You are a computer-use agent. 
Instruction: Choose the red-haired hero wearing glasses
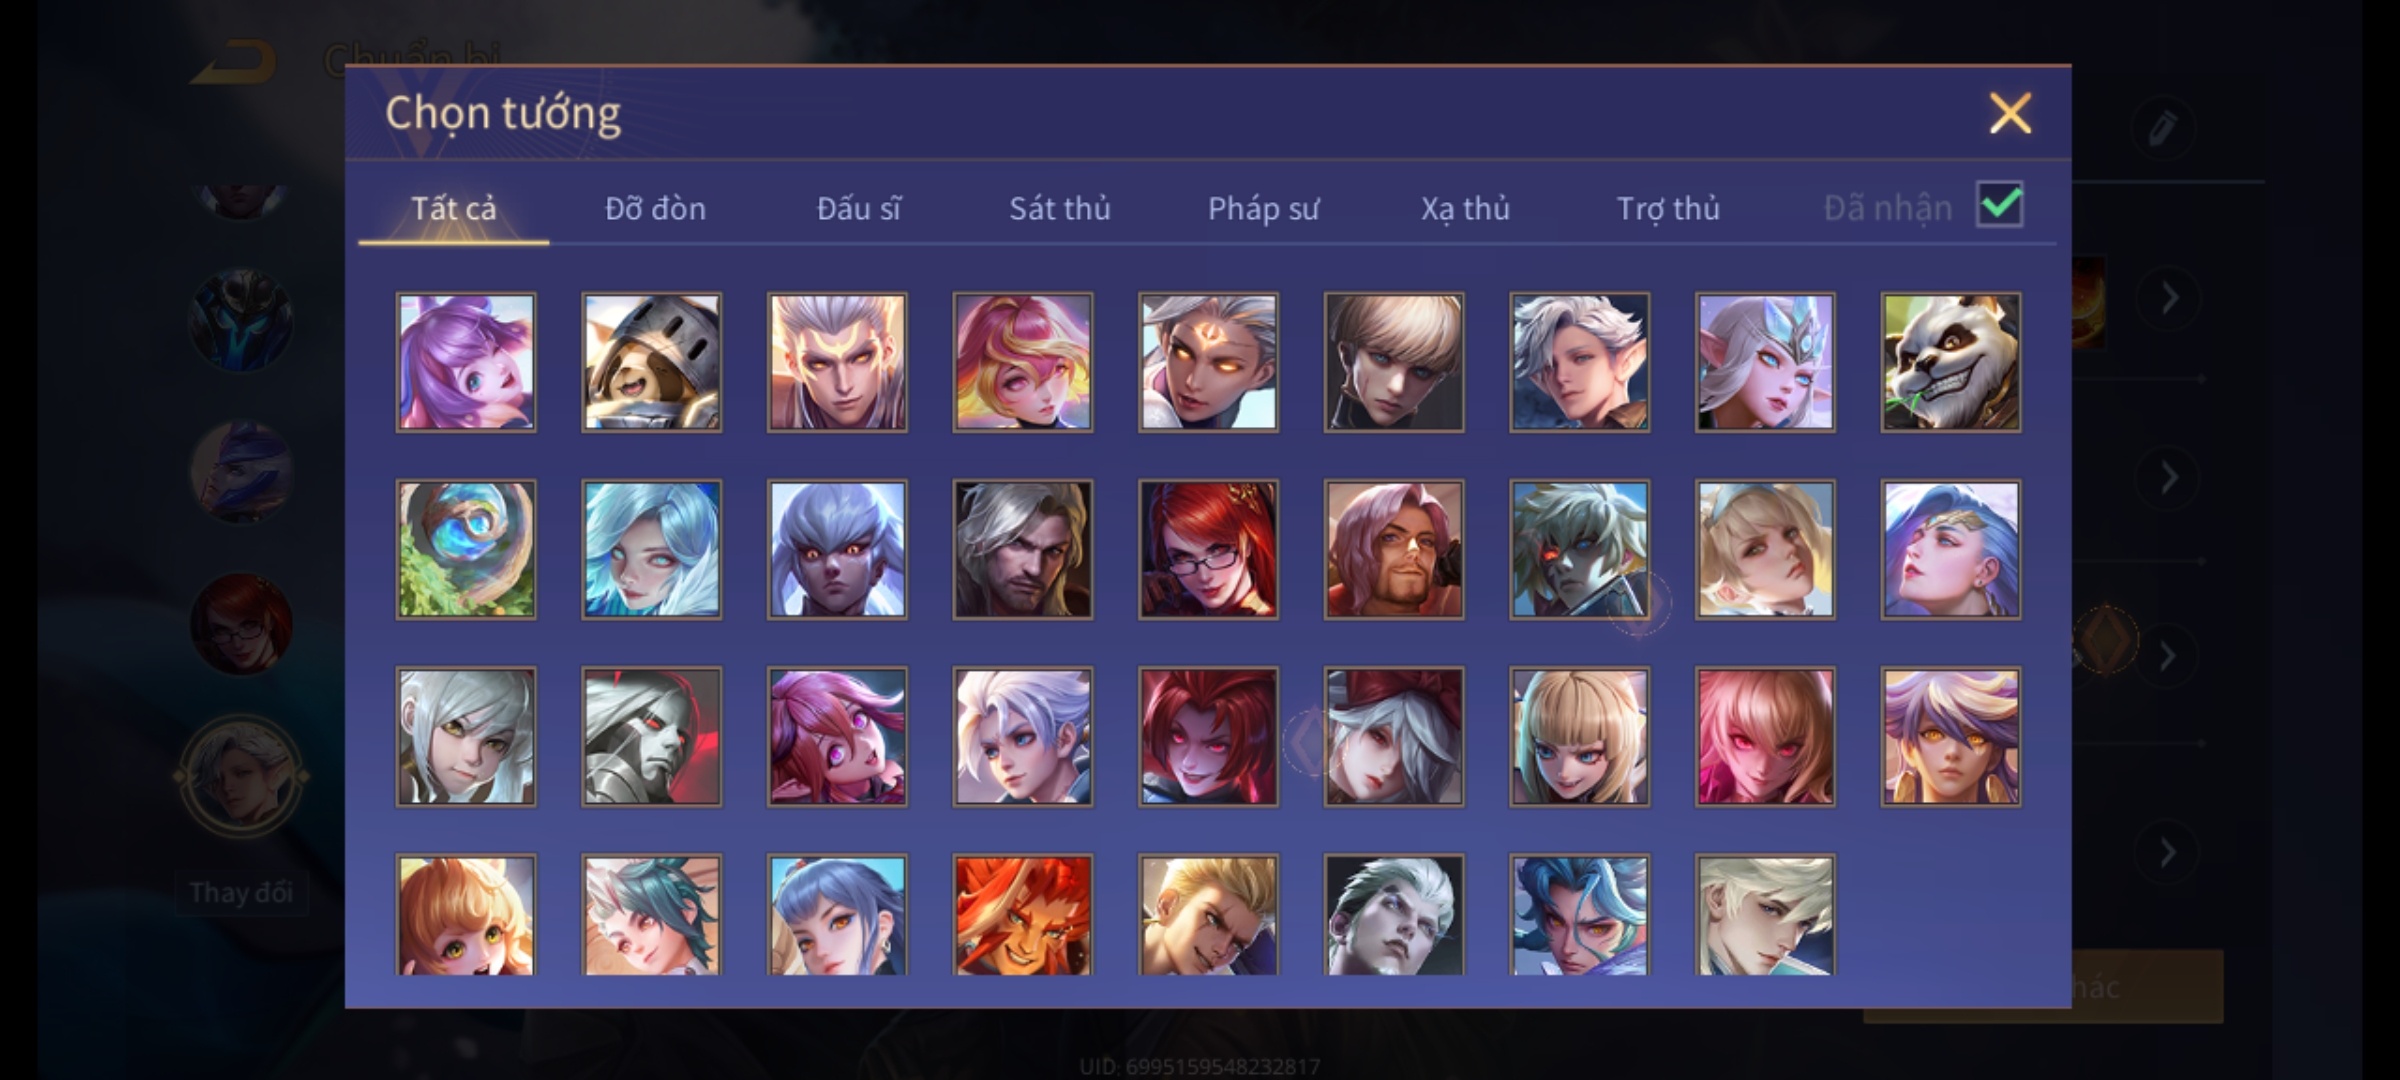click(1208, 549)
